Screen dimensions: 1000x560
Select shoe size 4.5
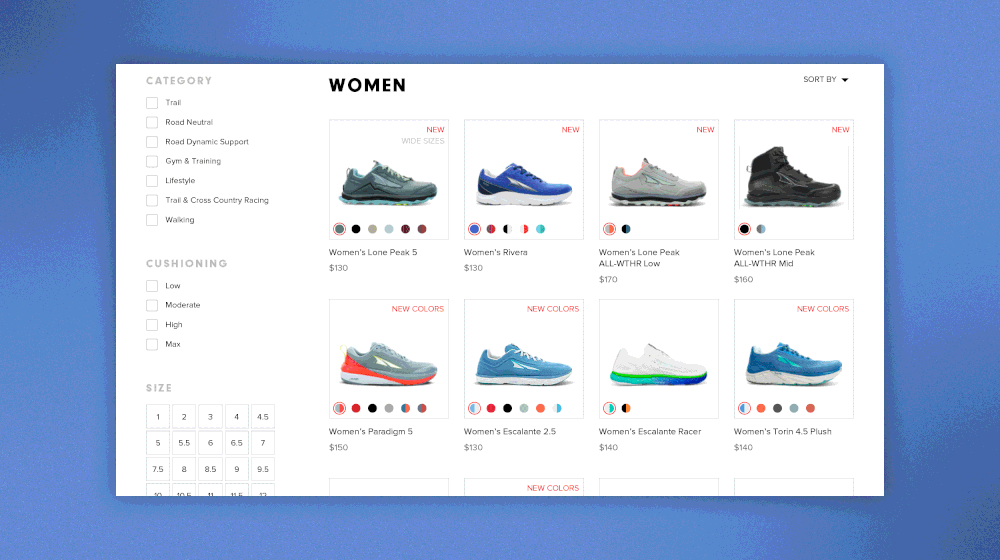pyautogui.click(x=263, y=417)
